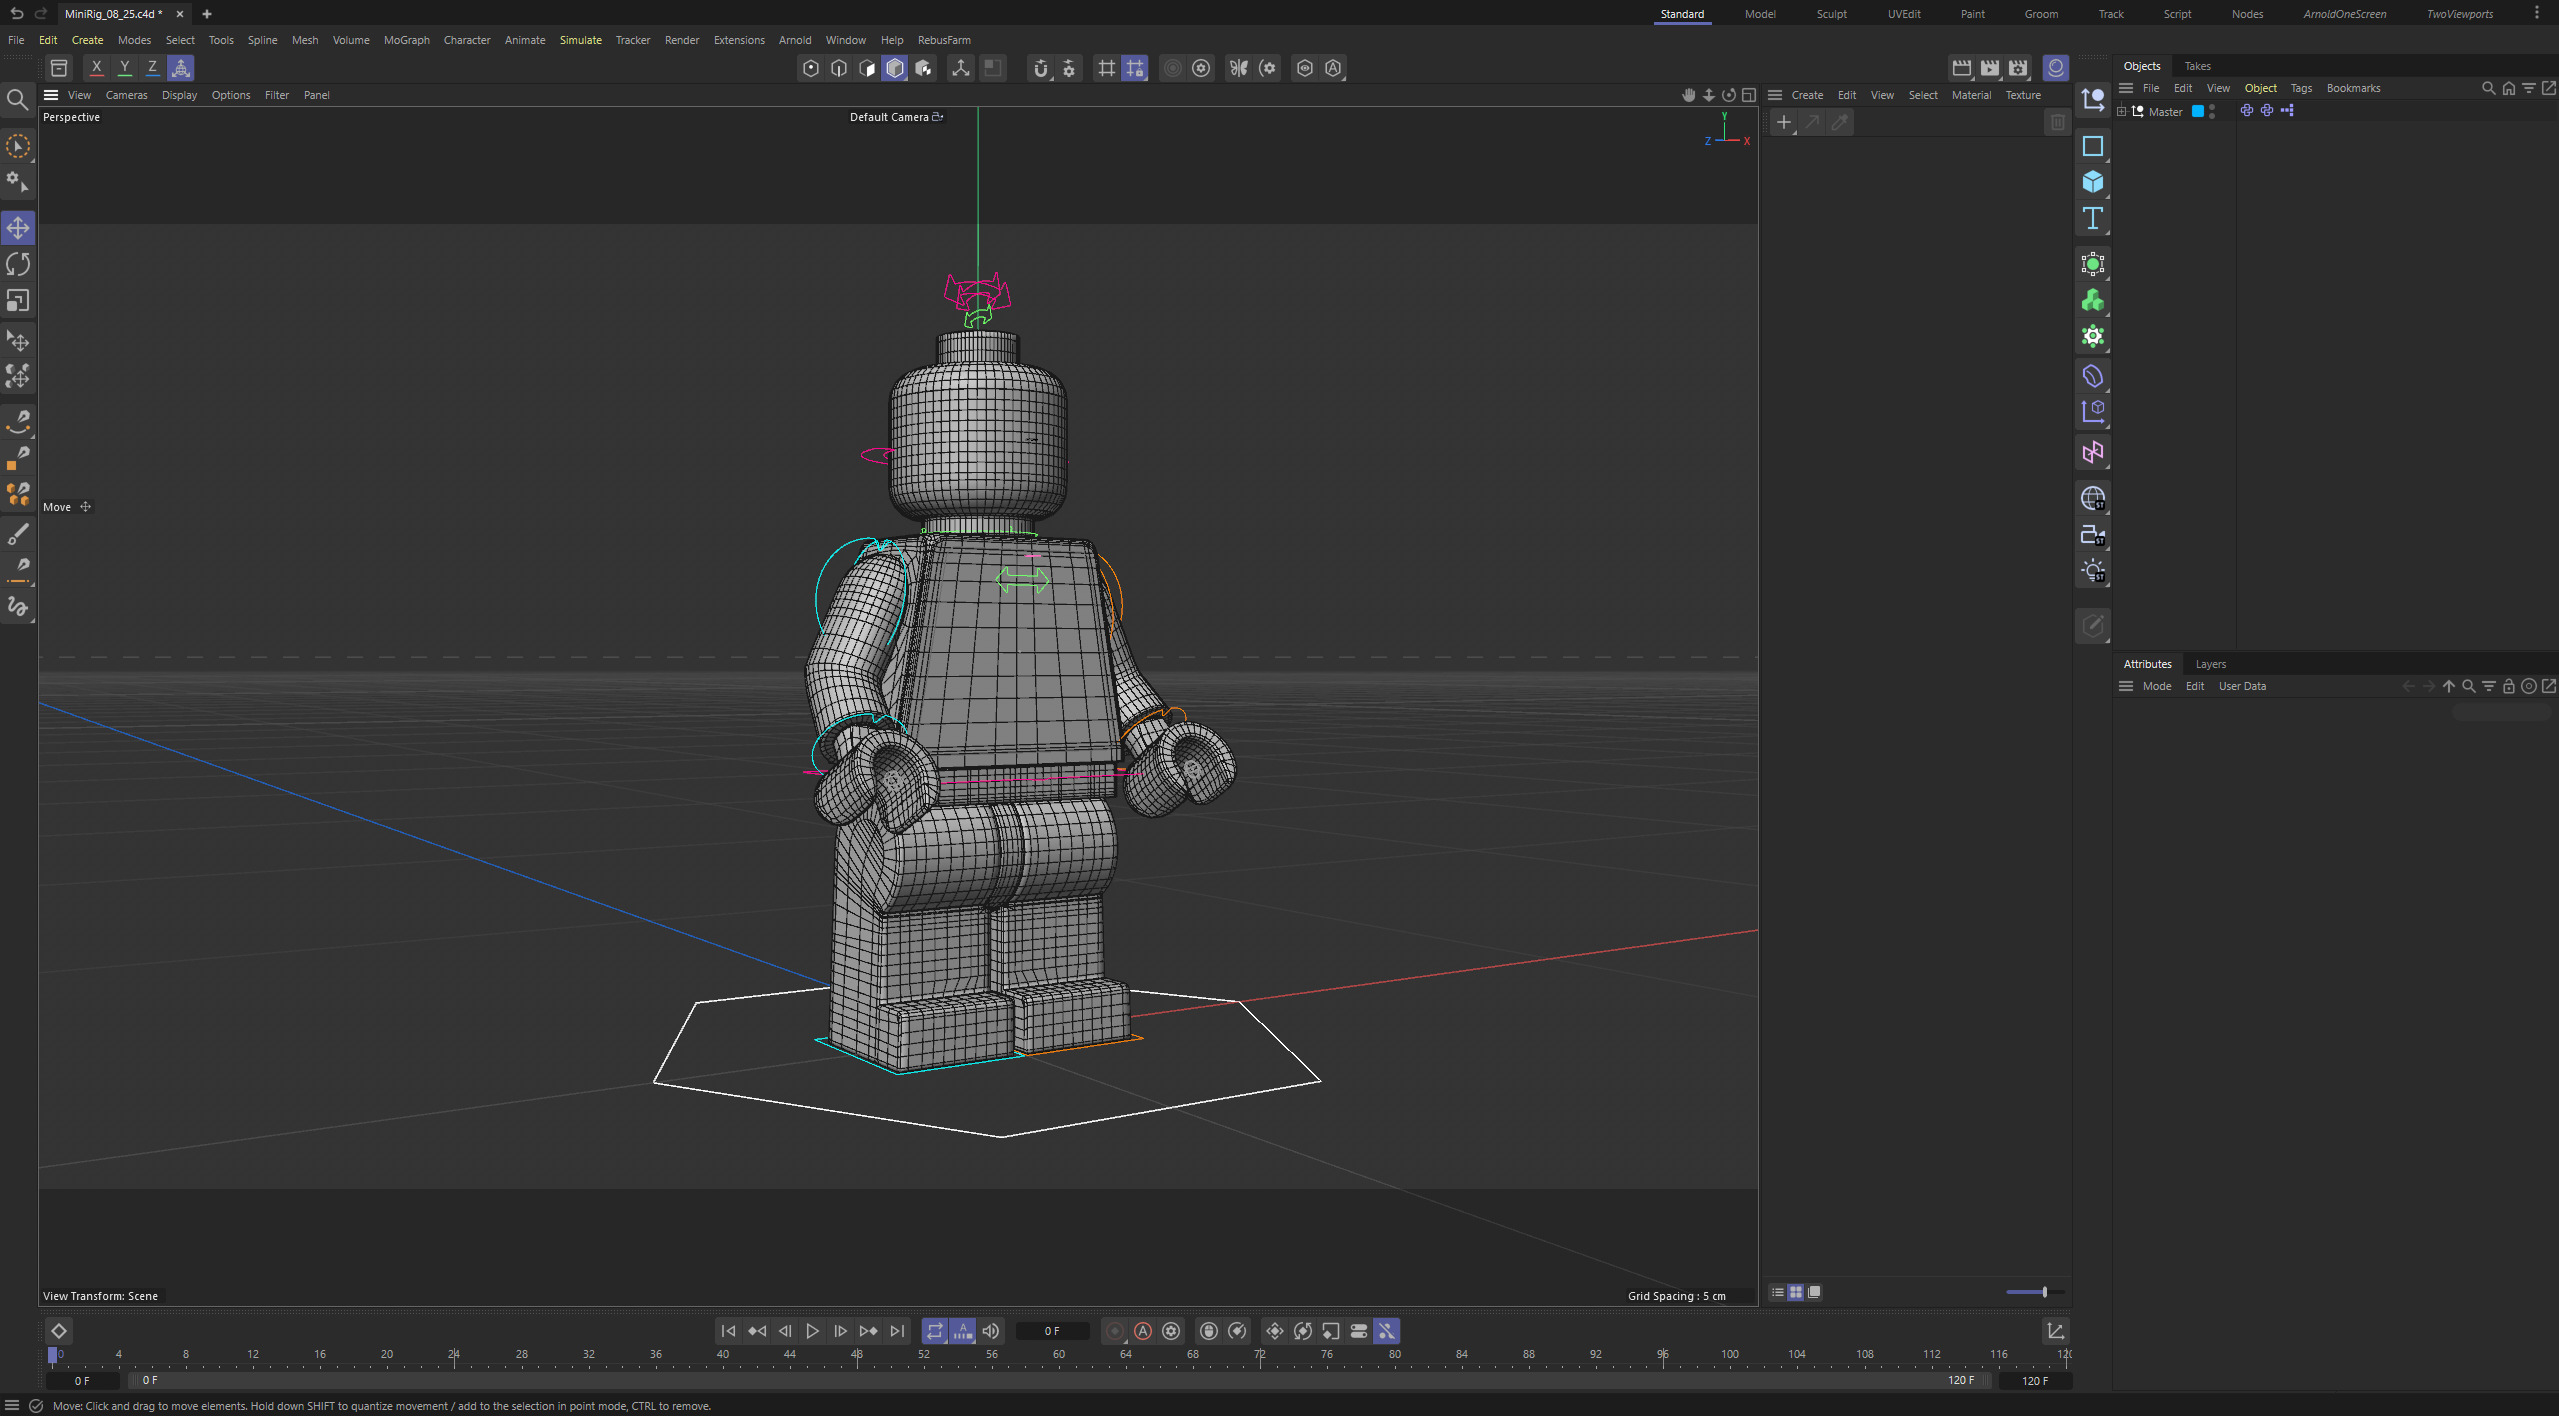
Task: Click the Axis mode icon
Action: 961,68
